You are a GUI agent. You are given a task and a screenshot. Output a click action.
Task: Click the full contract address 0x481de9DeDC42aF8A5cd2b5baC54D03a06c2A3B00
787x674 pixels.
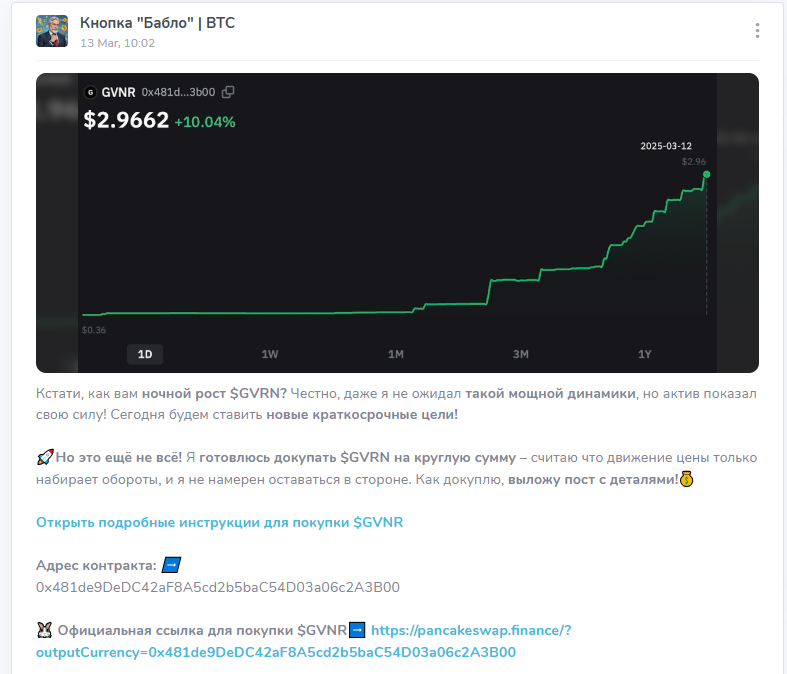point(218,587)
